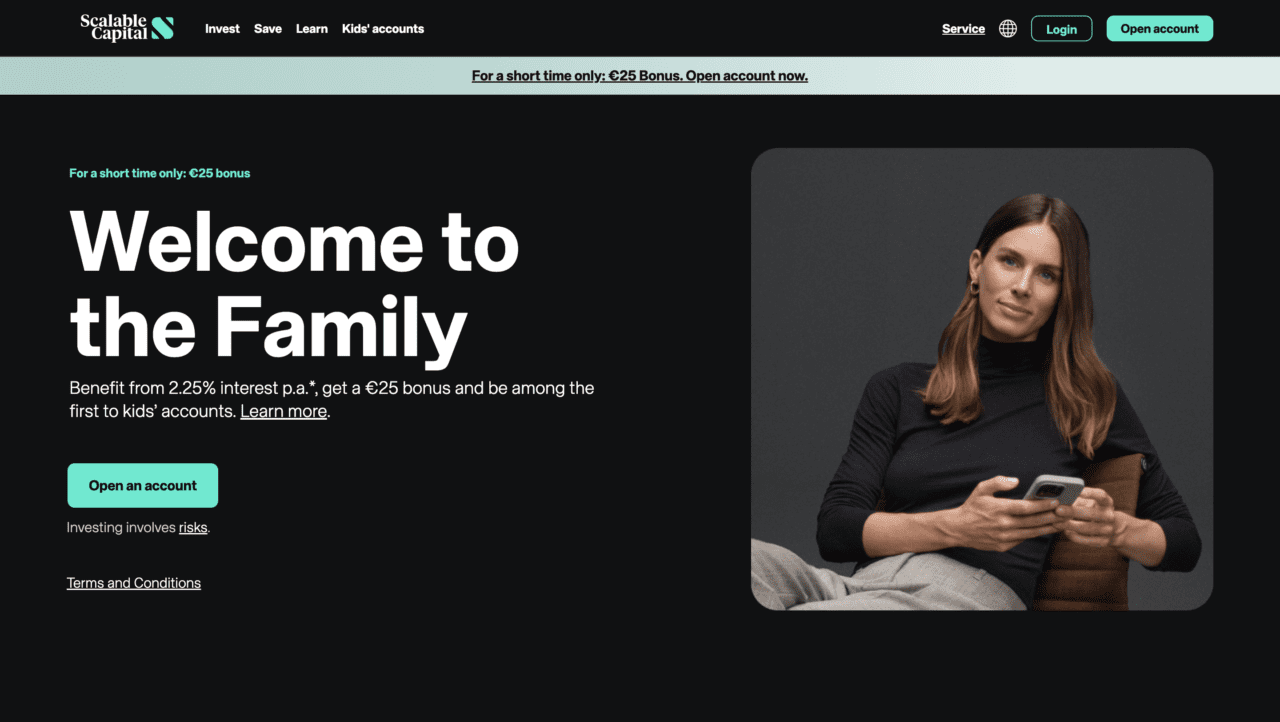This screenshot has width=1280, height=722.
Task: Open the €25 Bonus banner link
Action: pos(640,76)
